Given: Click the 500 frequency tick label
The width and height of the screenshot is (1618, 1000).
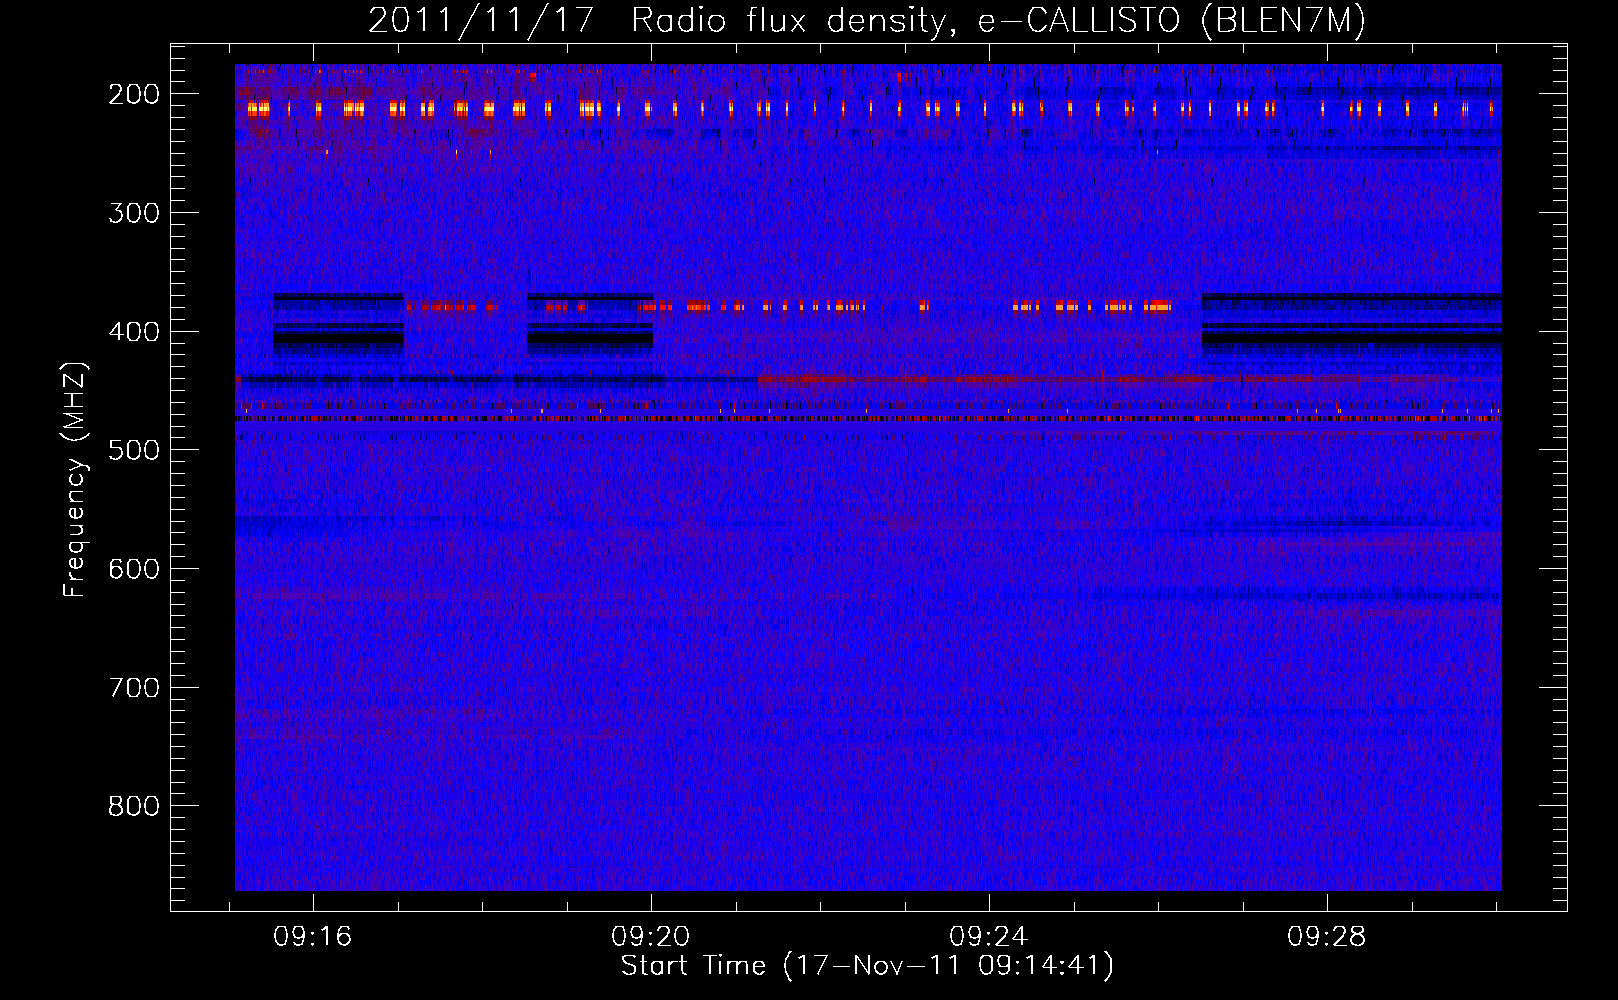Looking at the screenshot, I should 134,450.
